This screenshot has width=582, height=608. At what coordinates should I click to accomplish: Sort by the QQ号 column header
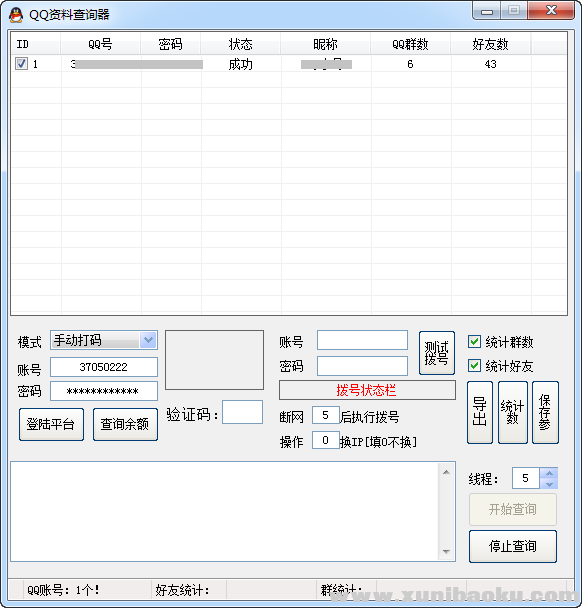point(100,44)
